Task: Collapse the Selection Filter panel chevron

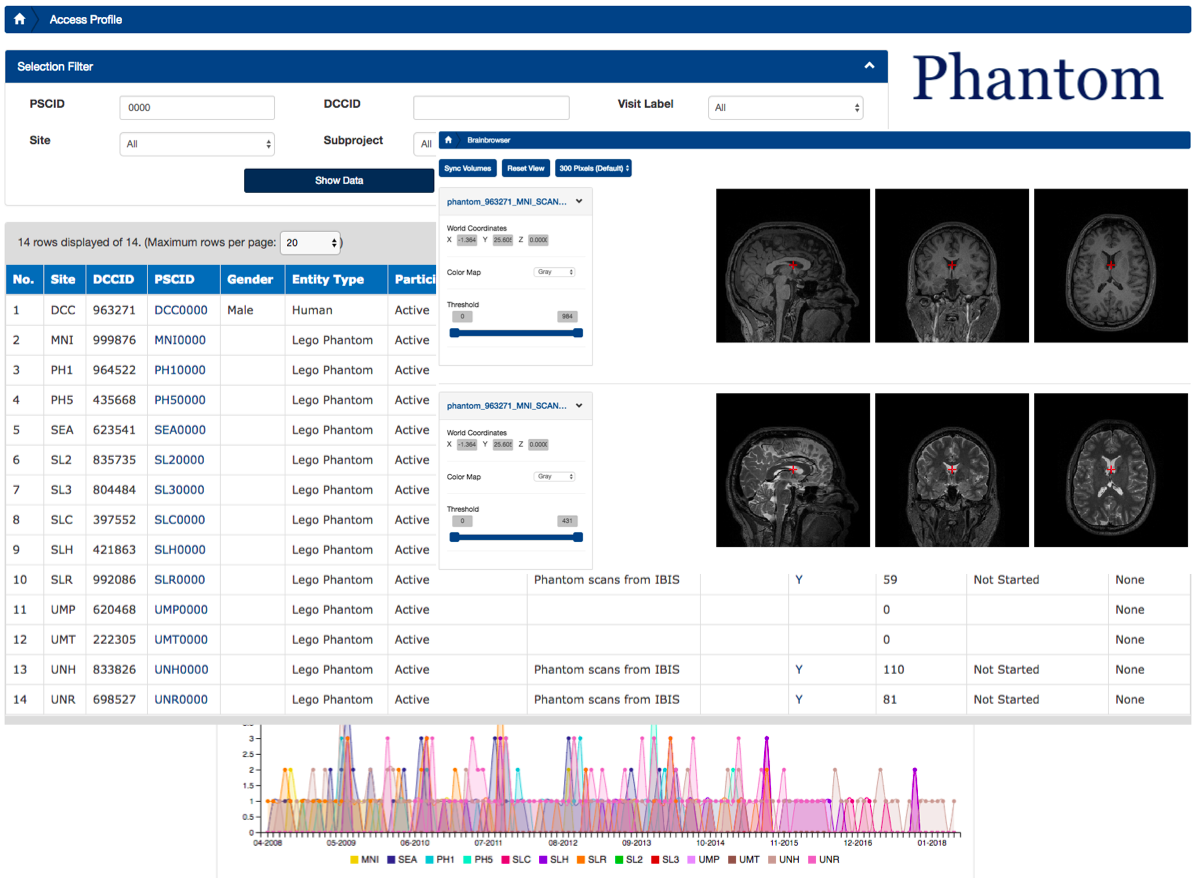Action: [869, 66]
